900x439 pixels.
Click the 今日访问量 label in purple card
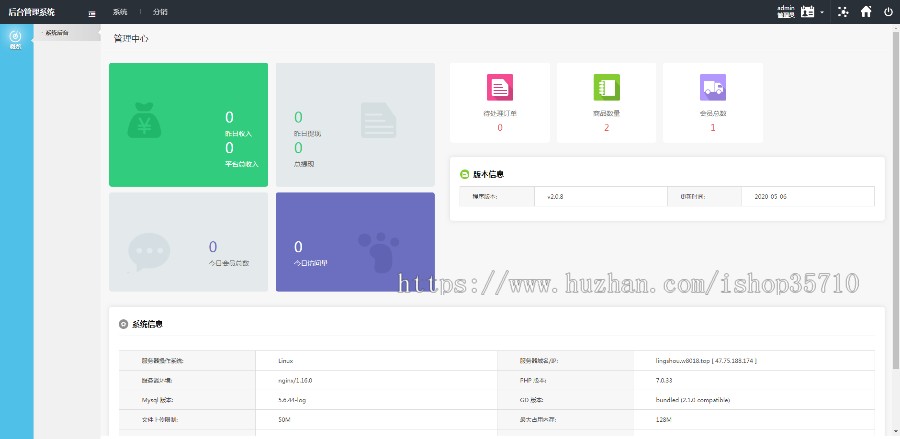311,263
